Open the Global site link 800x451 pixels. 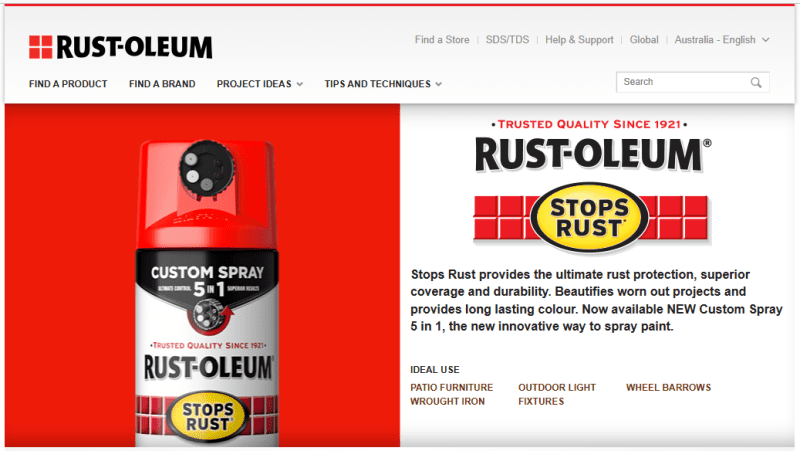[x=644, y=40]
